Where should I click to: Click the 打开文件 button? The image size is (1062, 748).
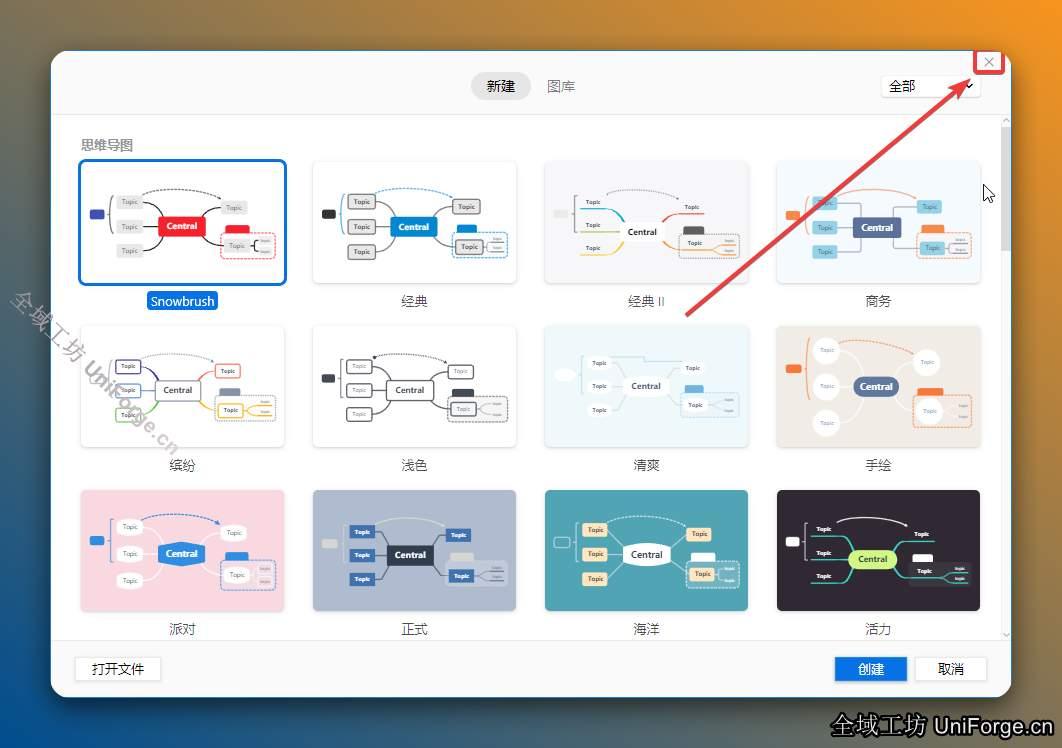(x=118, y=669)
